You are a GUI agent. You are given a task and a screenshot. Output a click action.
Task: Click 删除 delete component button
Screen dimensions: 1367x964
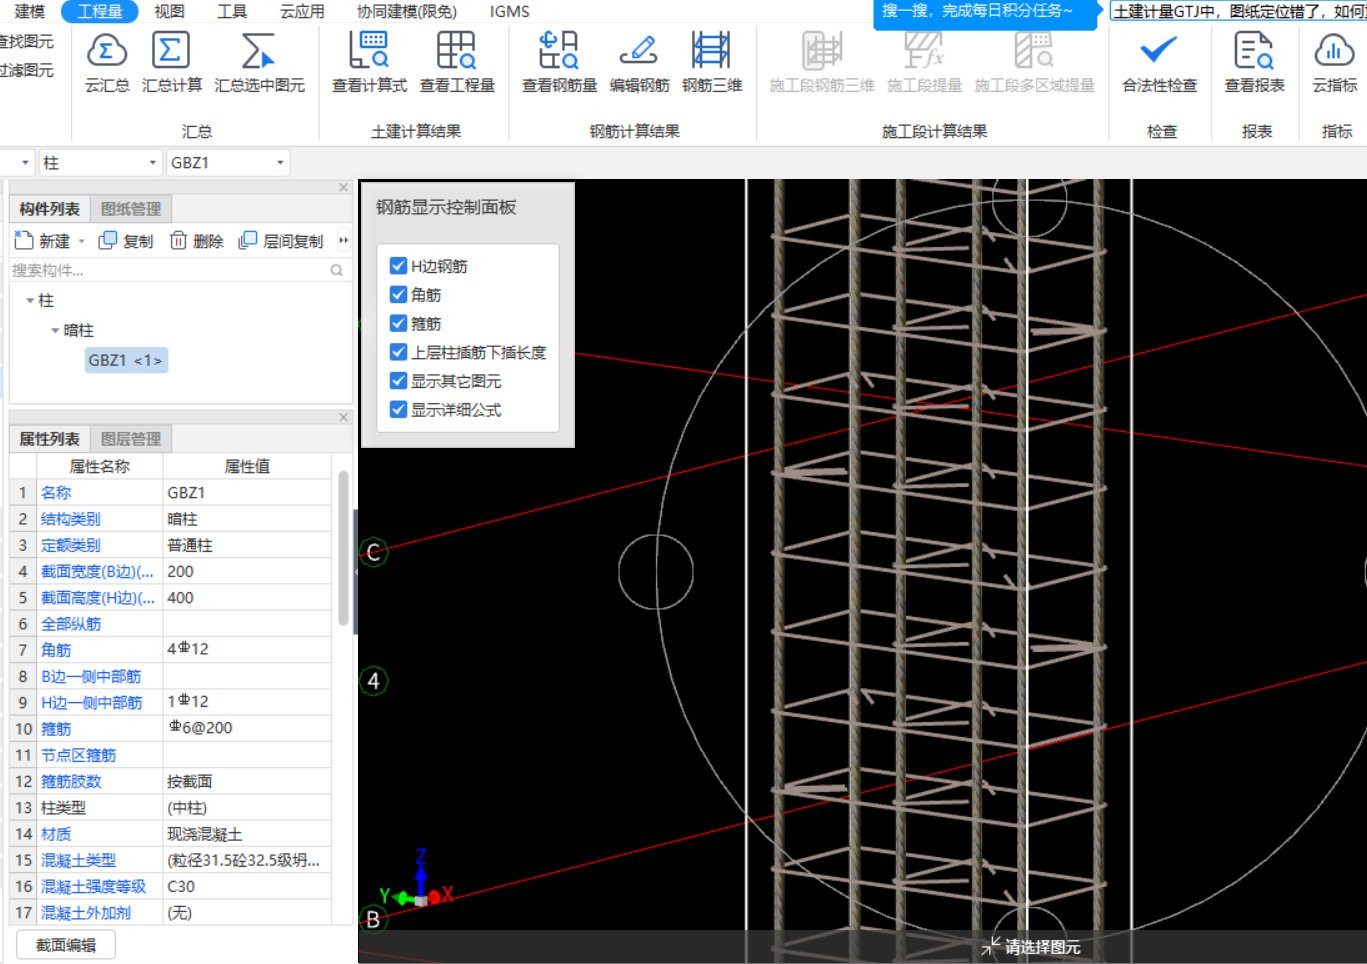pyautogui.click(x=196, y=241)
